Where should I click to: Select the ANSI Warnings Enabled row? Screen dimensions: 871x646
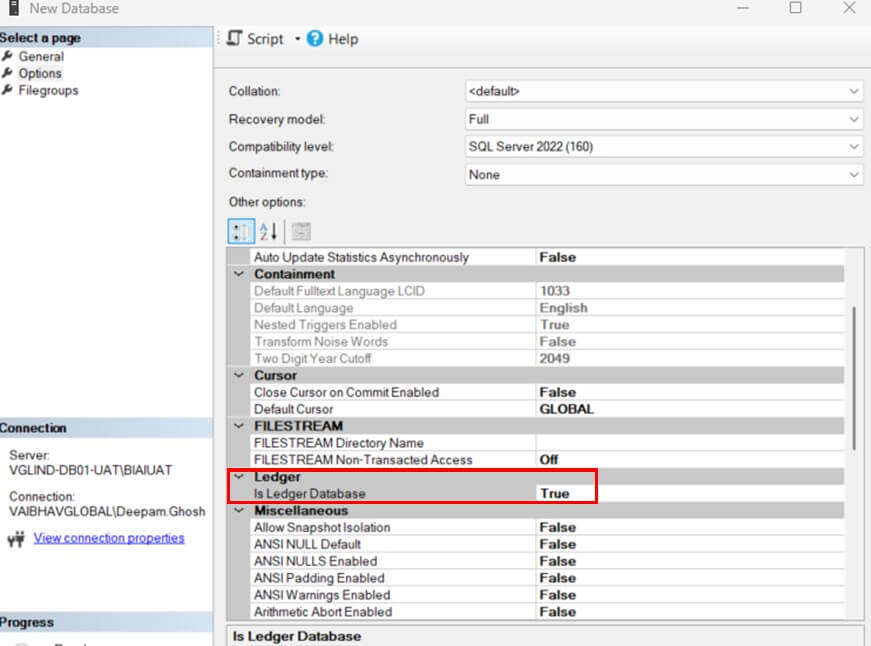547,595
